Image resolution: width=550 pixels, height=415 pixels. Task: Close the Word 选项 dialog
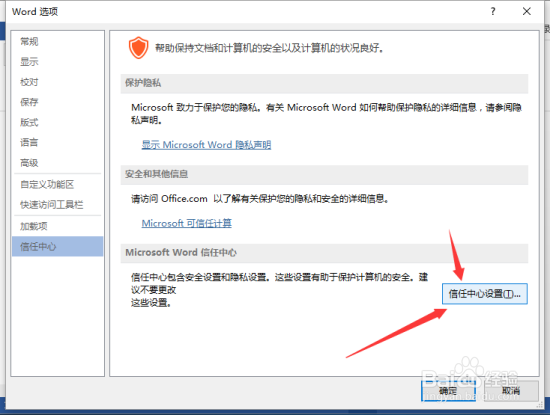[x=526, y=11]
